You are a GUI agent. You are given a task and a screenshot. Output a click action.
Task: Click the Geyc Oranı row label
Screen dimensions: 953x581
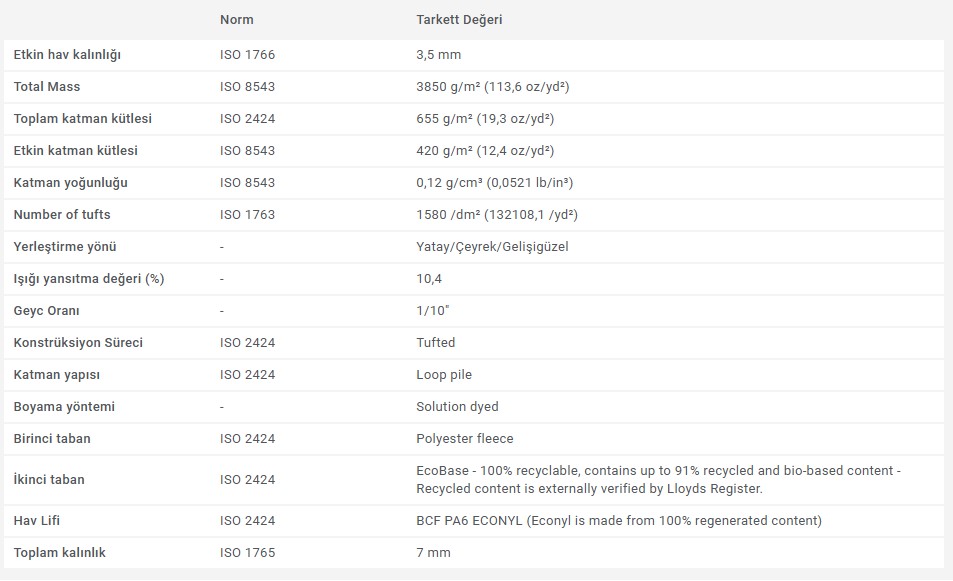coord(46,311)
